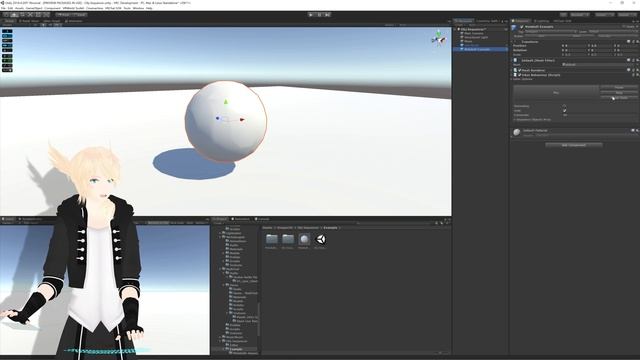Collapse the Transform component
The image size is (640, 360).
(x=512, y=42)
